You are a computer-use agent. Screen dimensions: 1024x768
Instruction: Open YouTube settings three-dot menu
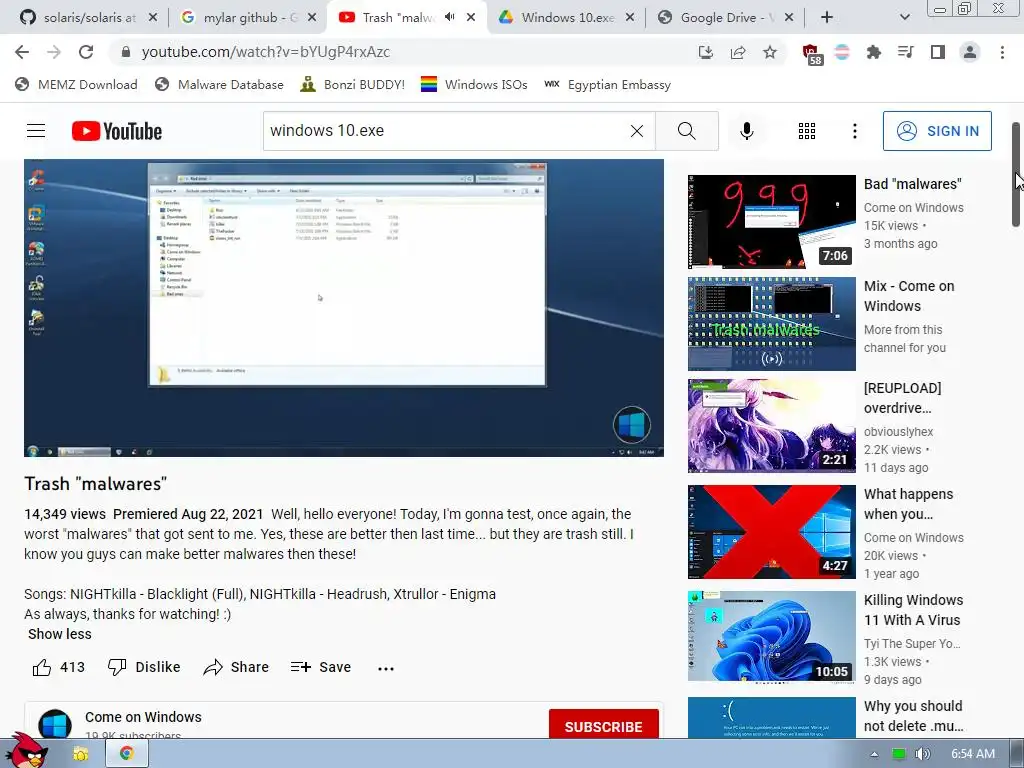pyautogui.click(x=854, y=131)
